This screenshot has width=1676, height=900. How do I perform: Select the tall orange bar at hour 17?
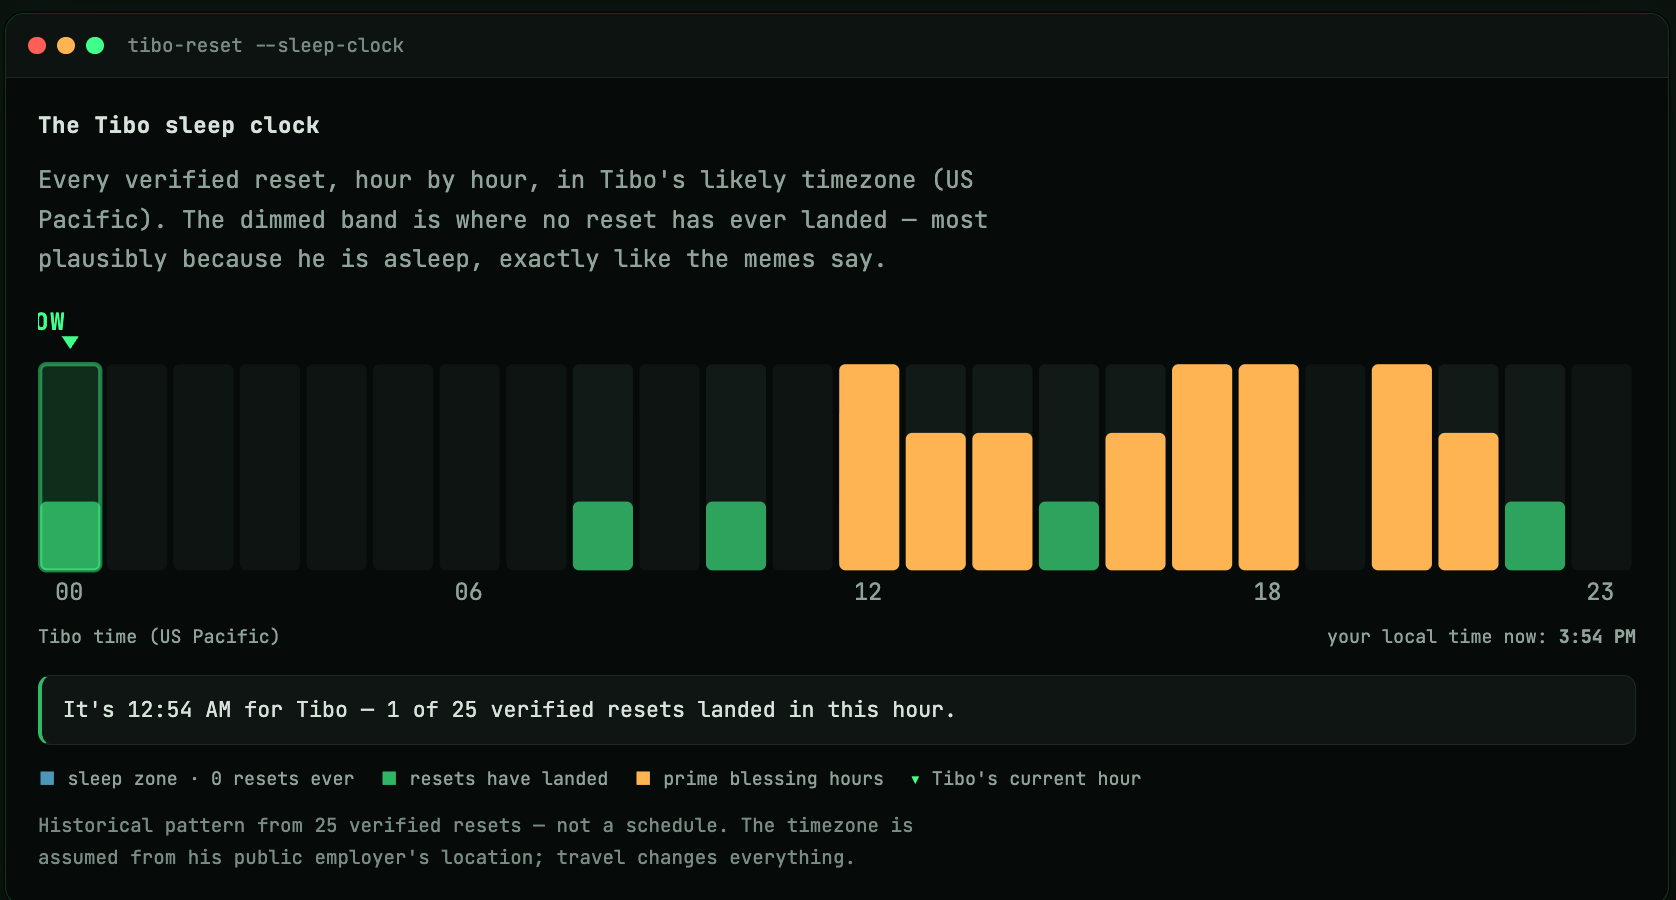pos(1202,467)
